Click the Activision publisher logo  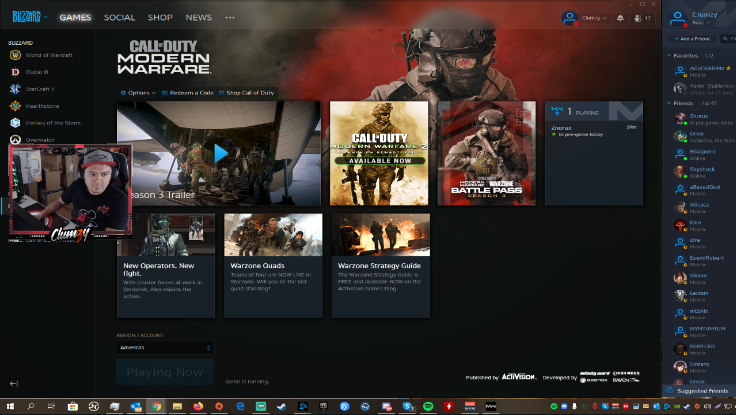click(518, 377)
